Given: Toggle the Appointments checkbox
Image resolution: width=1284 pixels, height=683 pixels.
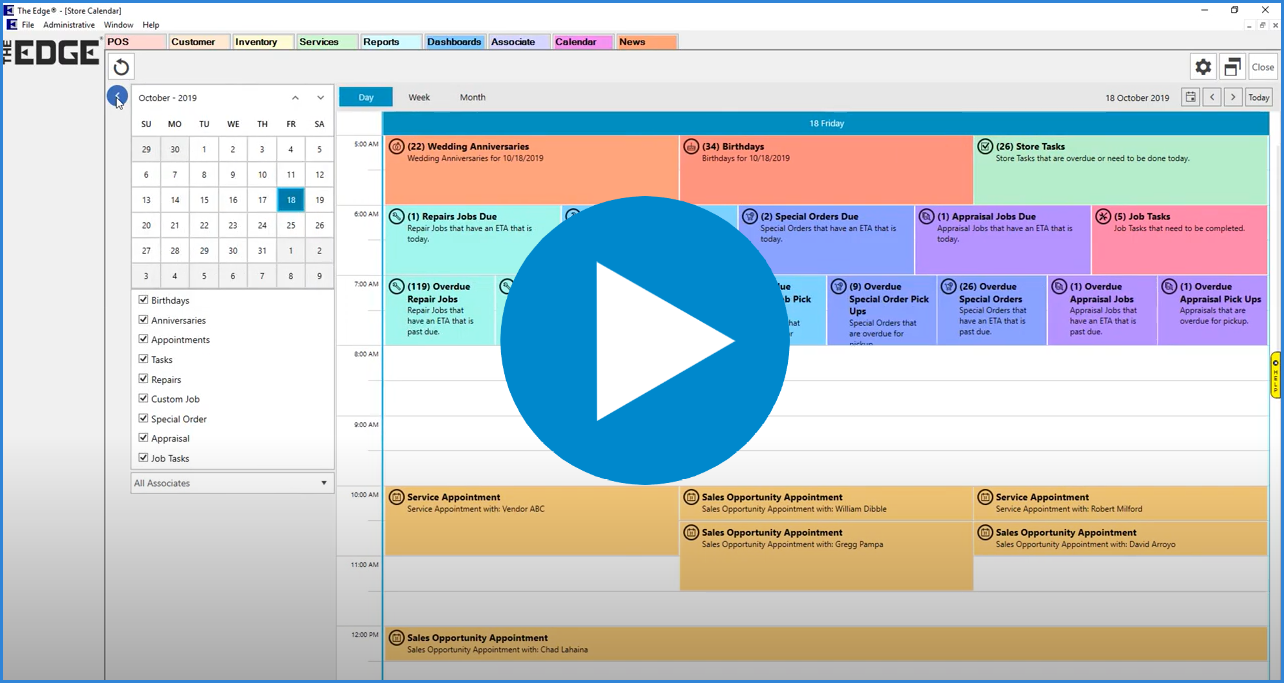Looking at the screenshot, I should click(143, 340).
